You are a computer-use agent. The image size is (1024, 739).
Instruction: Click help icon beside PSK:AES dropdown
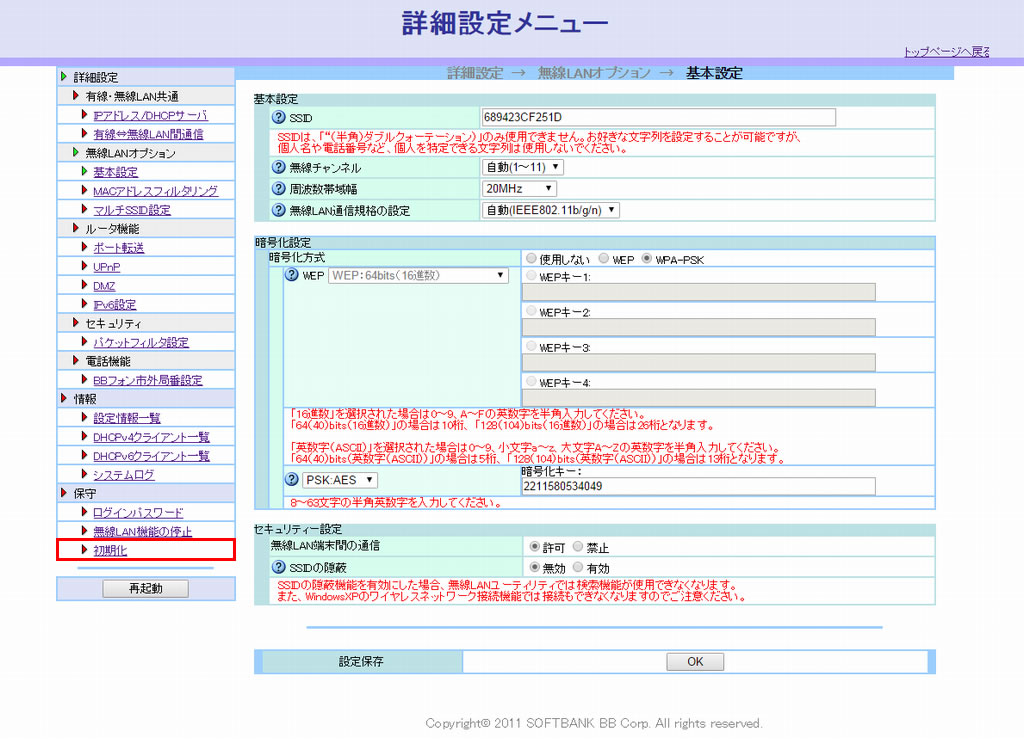click(293, 480)
